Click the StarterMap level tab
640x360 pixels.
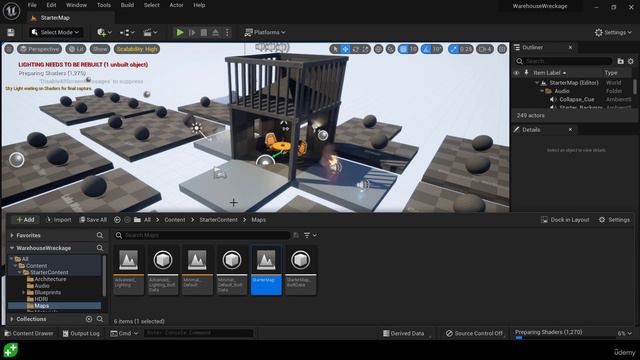(x=55, y=18)
